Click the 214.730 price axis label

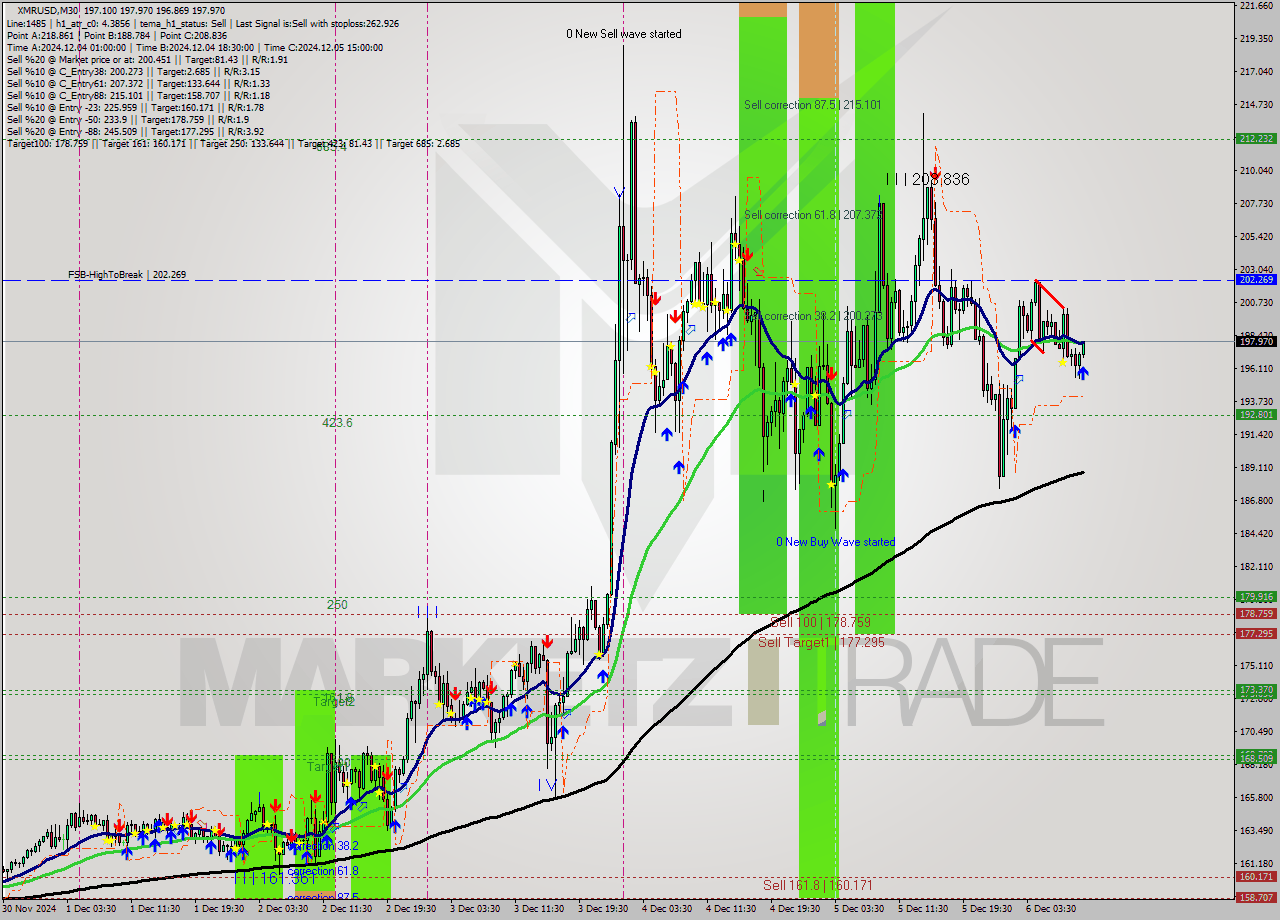pos(1256,105)
